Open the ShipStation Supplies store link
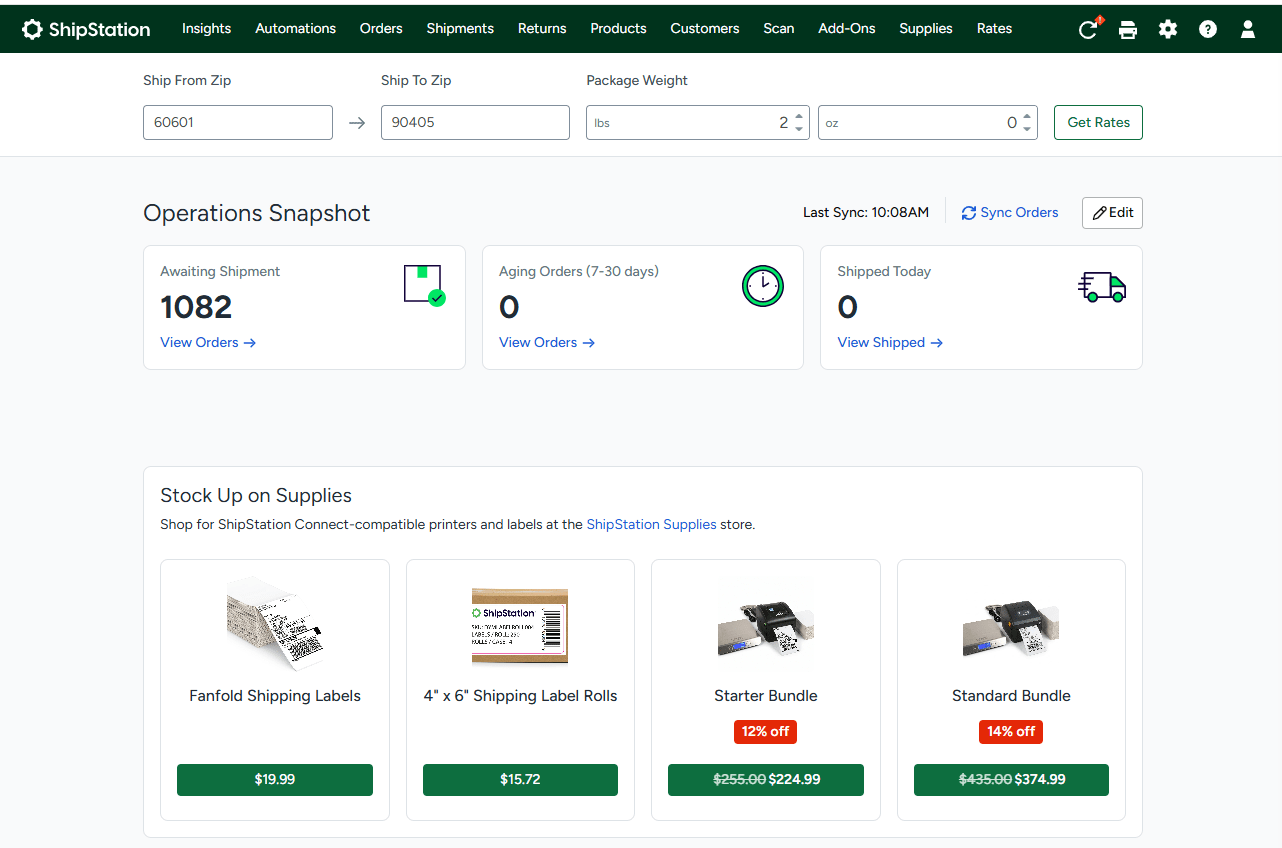The height and width of the screenshot is (848, 1282). [651, 524]
